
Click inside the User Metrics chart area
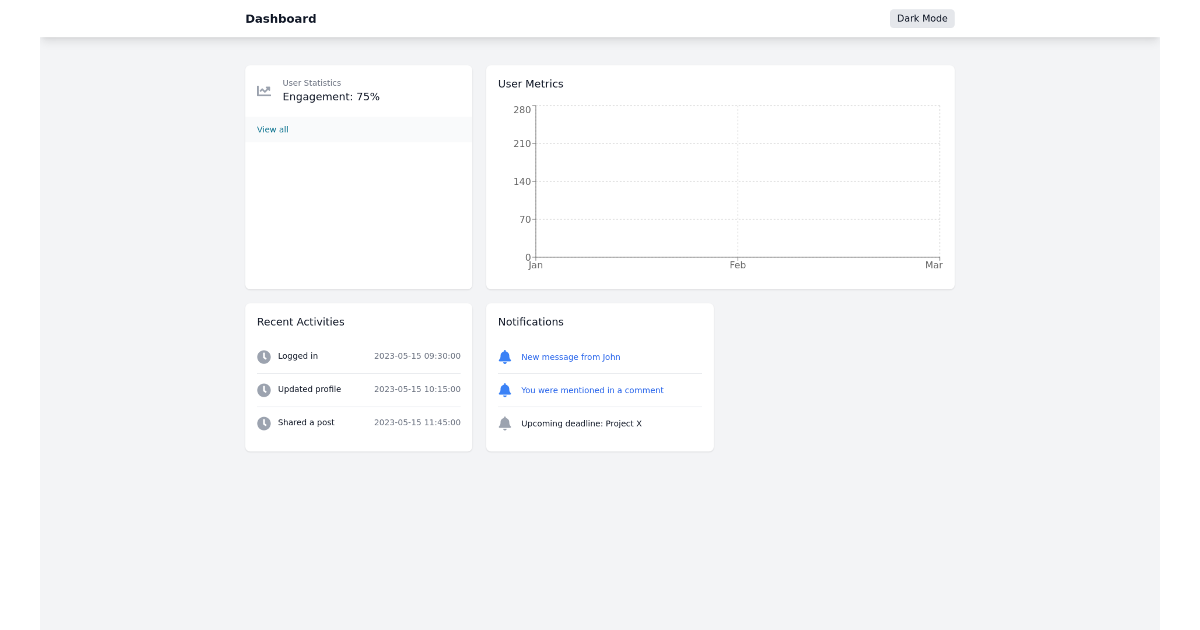tap(737, 180)
